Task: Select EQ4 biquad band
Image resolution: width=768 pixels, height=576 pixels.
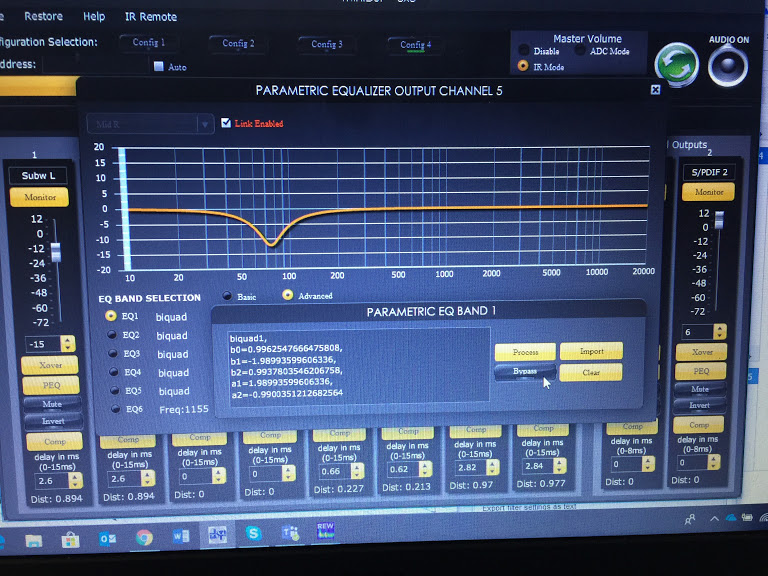Action: tap(114, 372)
